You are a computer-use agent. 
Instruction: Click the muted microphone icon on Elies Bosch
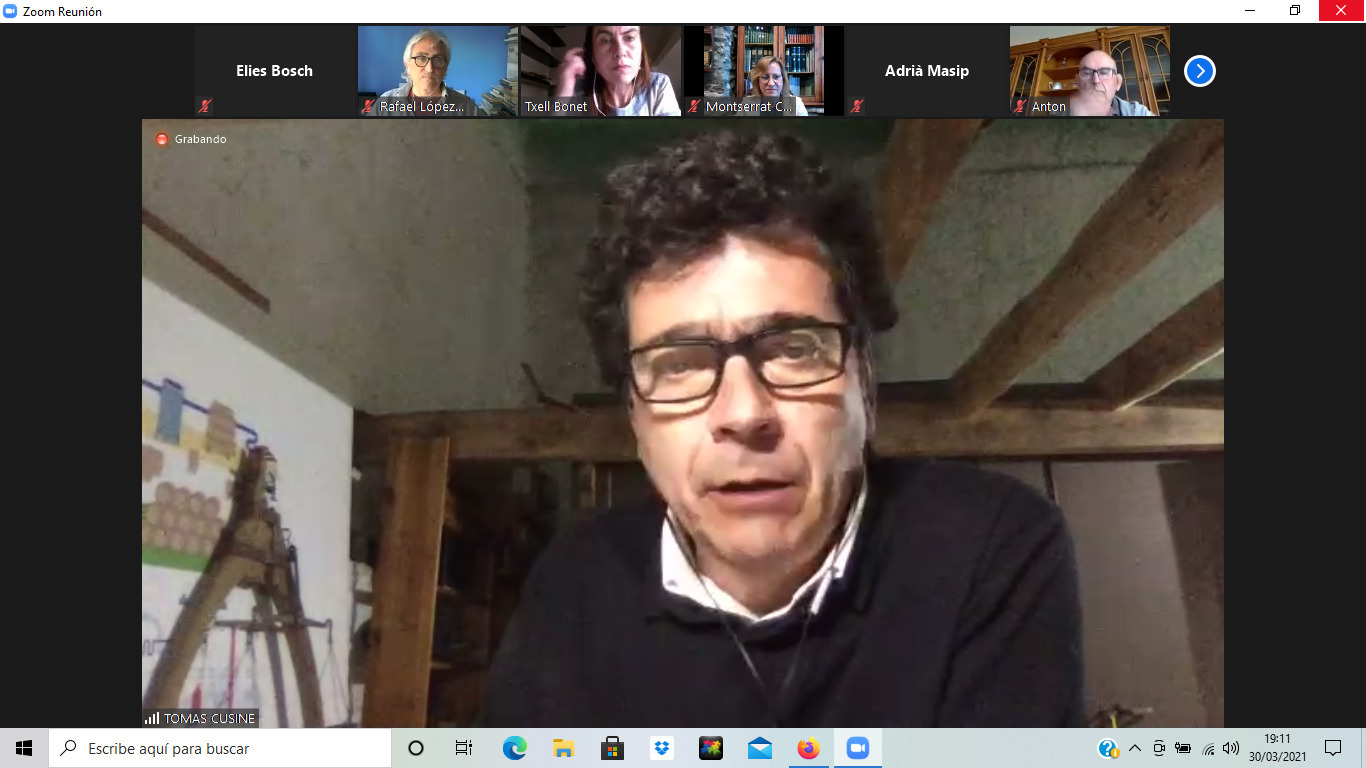pos(205,106)
